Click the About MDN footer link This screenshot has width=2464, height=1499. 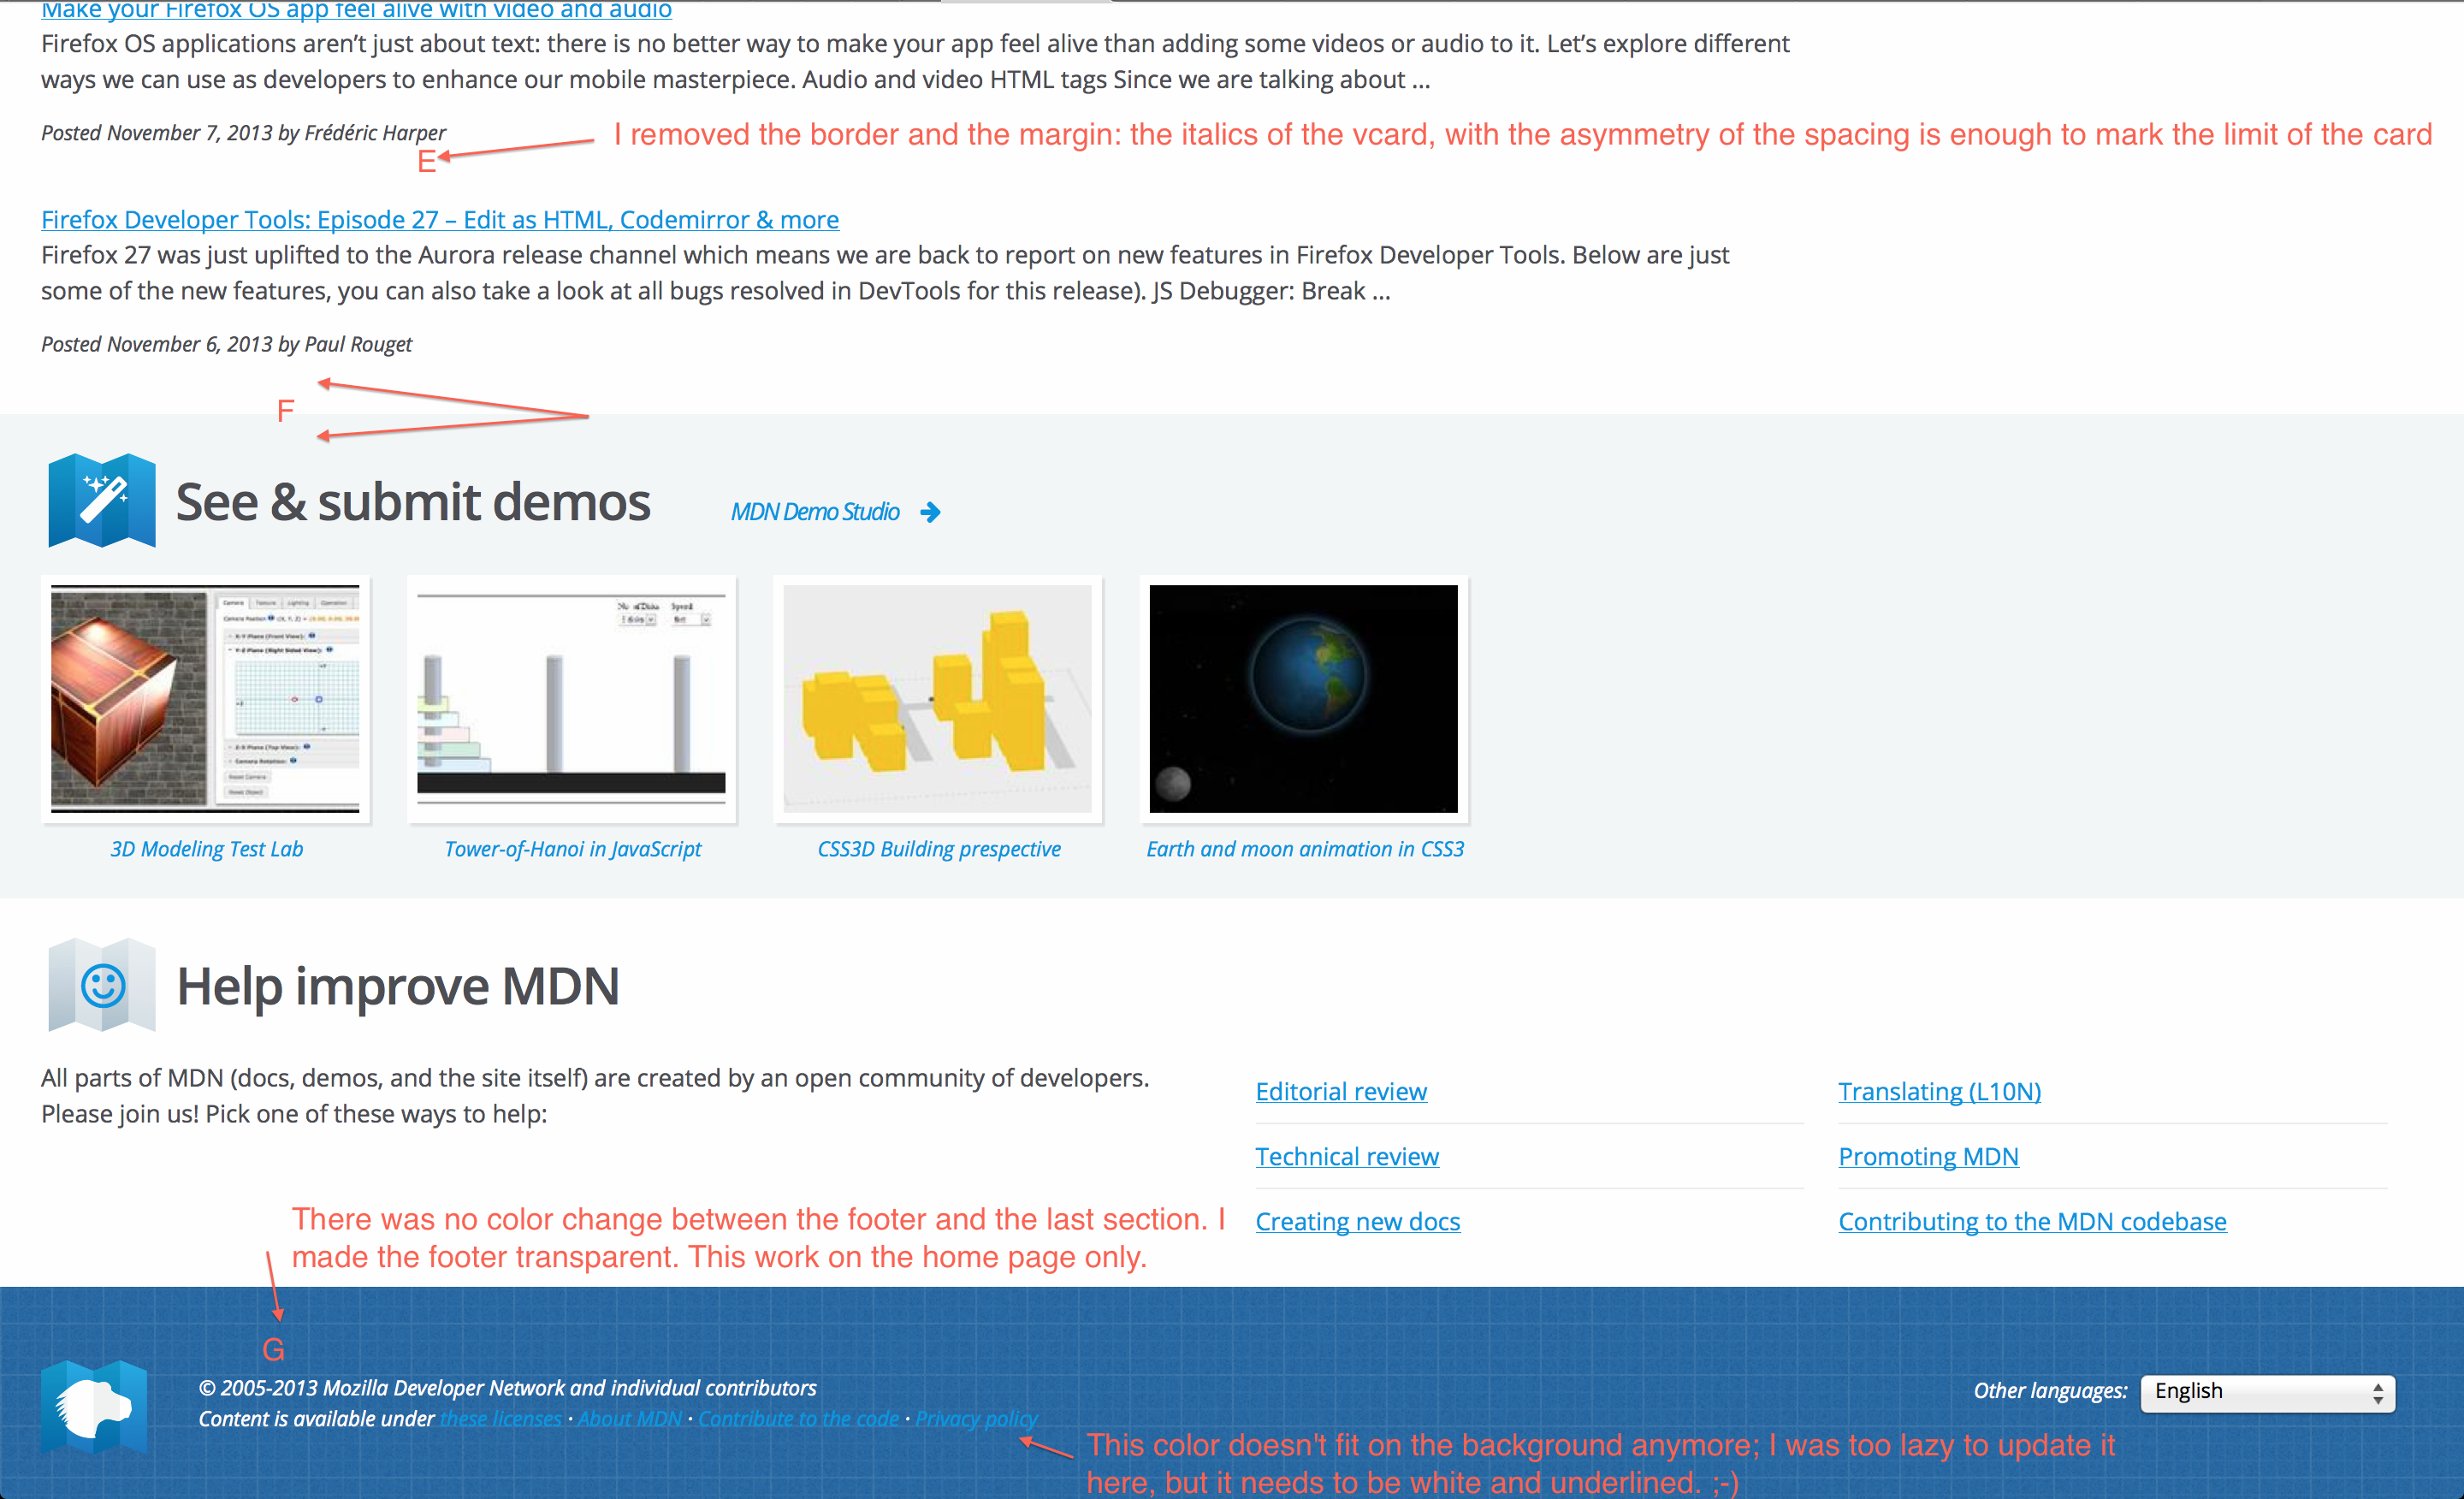[630, 1419]
